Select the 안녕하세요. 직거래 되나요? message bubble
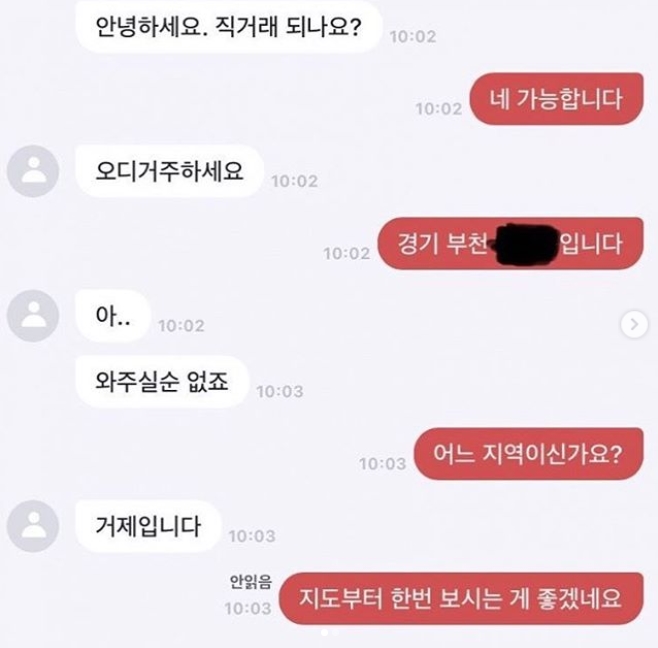658x648 pixels. click(x=229, y=27)
